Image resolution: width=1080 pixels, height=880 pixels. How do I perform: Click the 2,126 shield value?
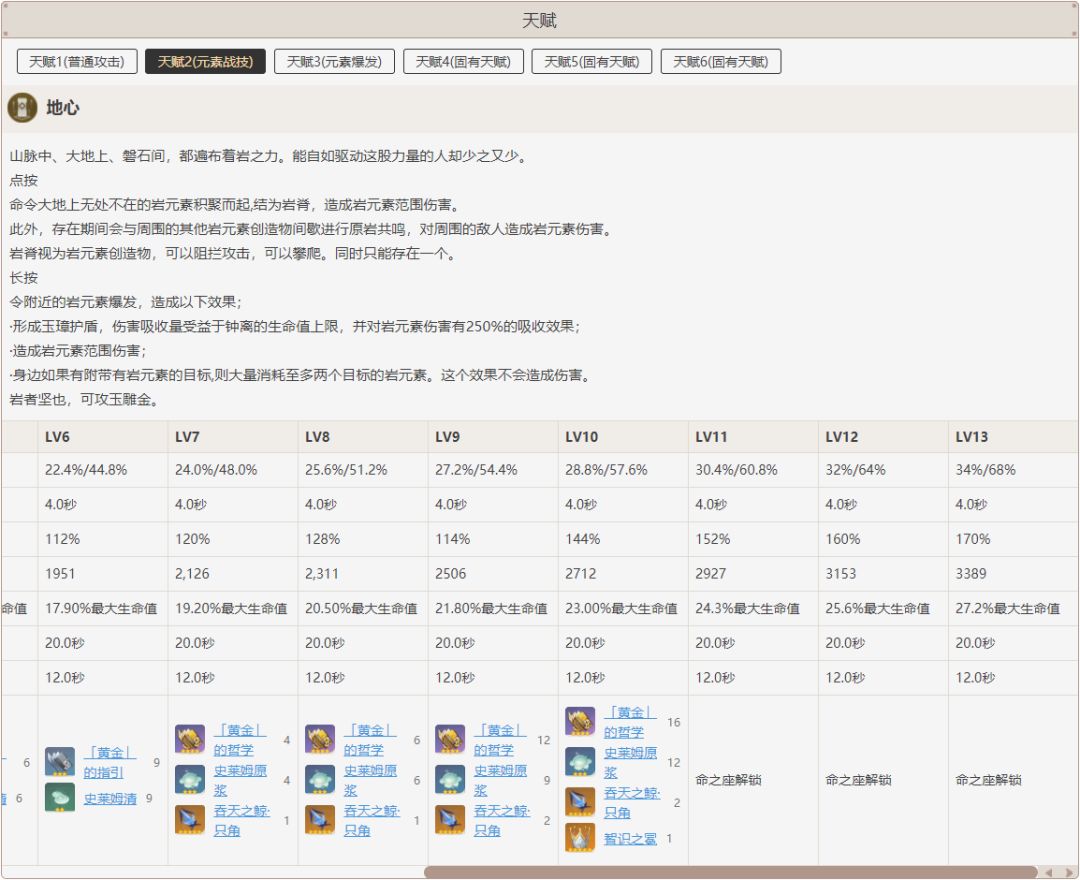(x=192, y=574)
